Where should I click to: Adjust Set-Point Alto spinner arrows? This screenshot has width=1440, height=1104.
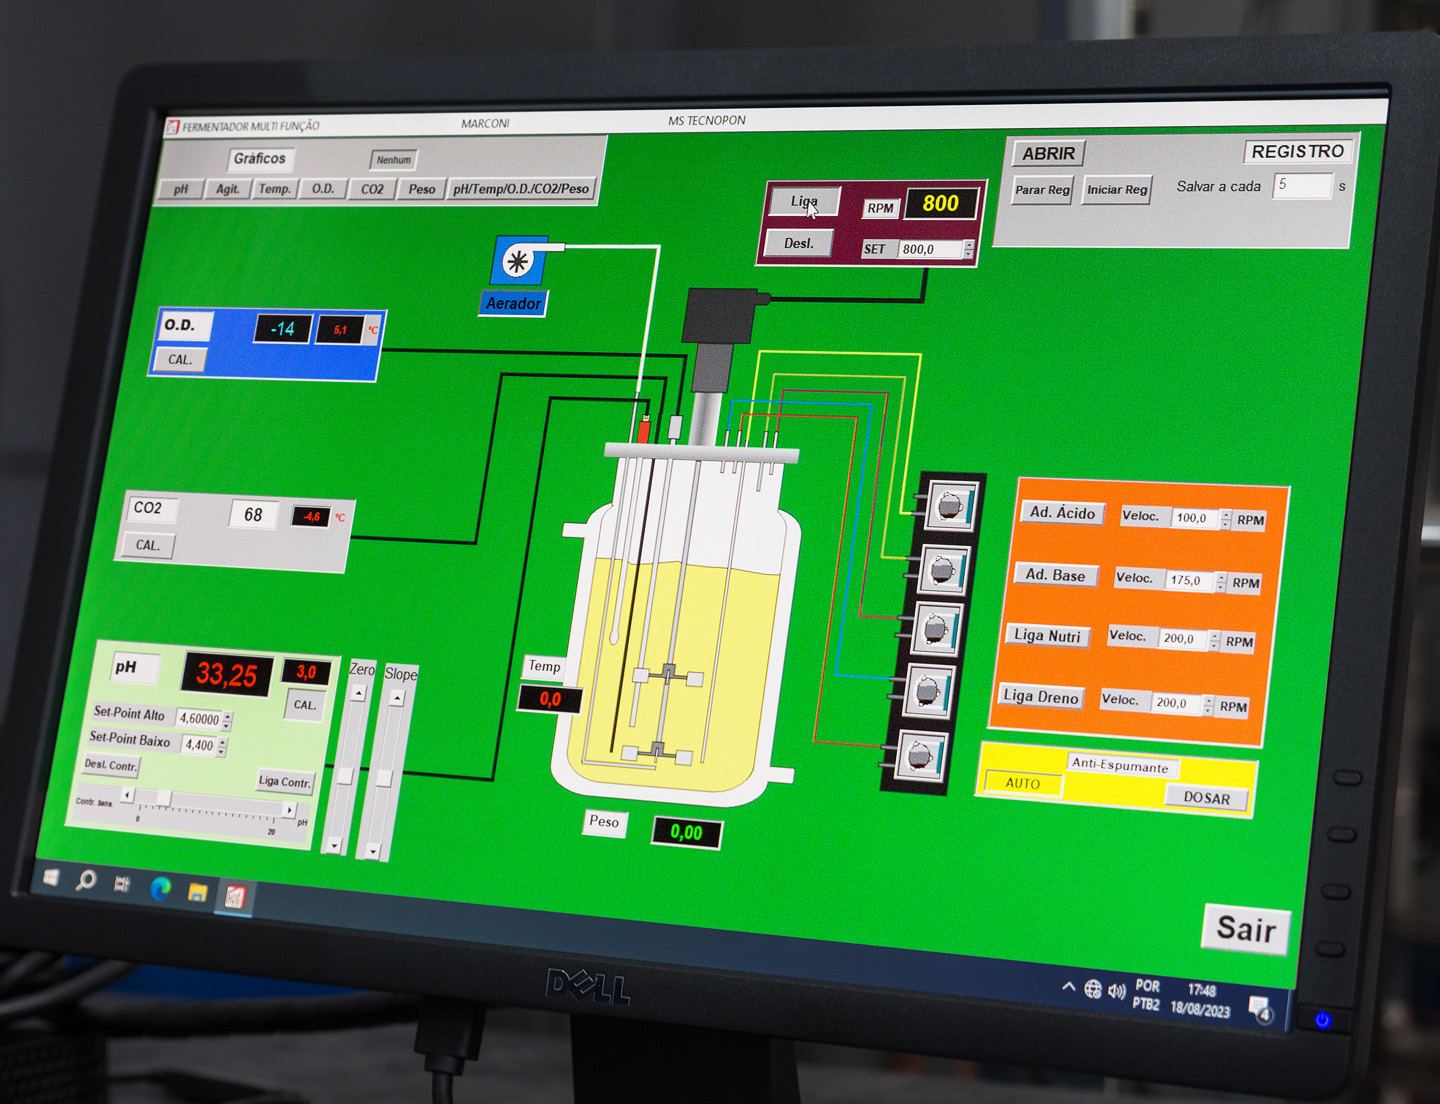(228, 721)
